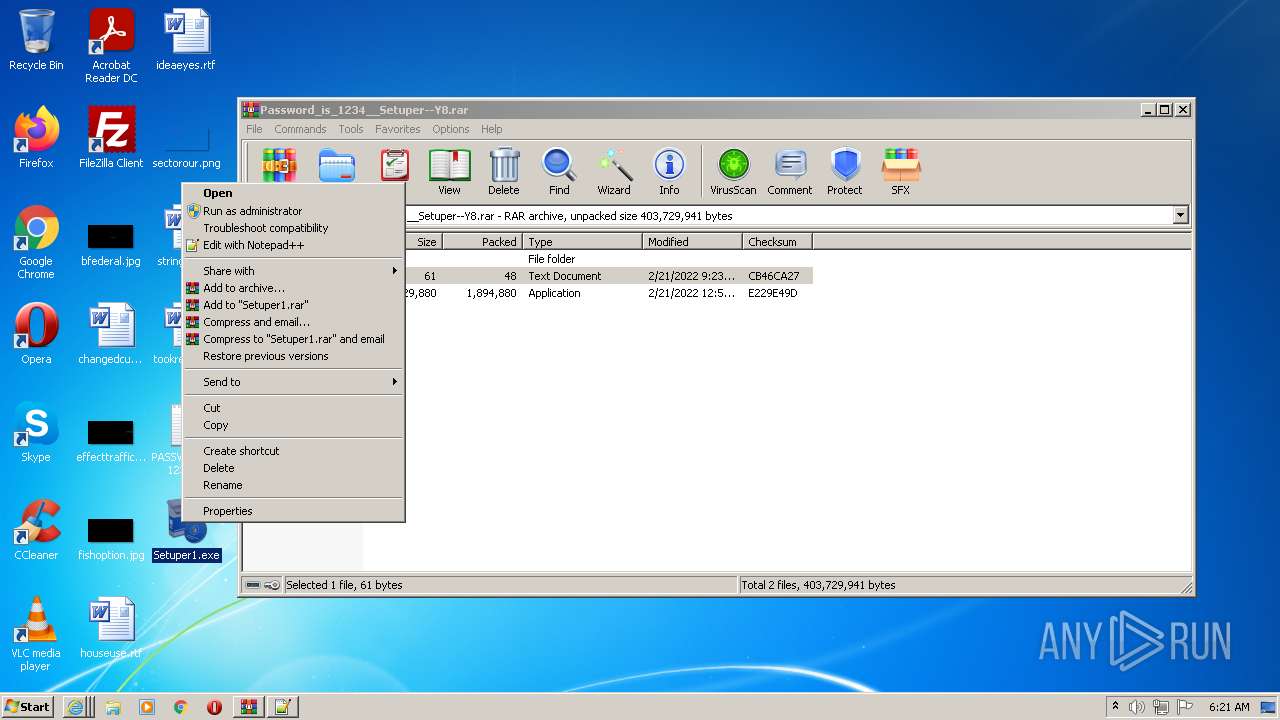Sort by the Modified column header

coord(692,242)
